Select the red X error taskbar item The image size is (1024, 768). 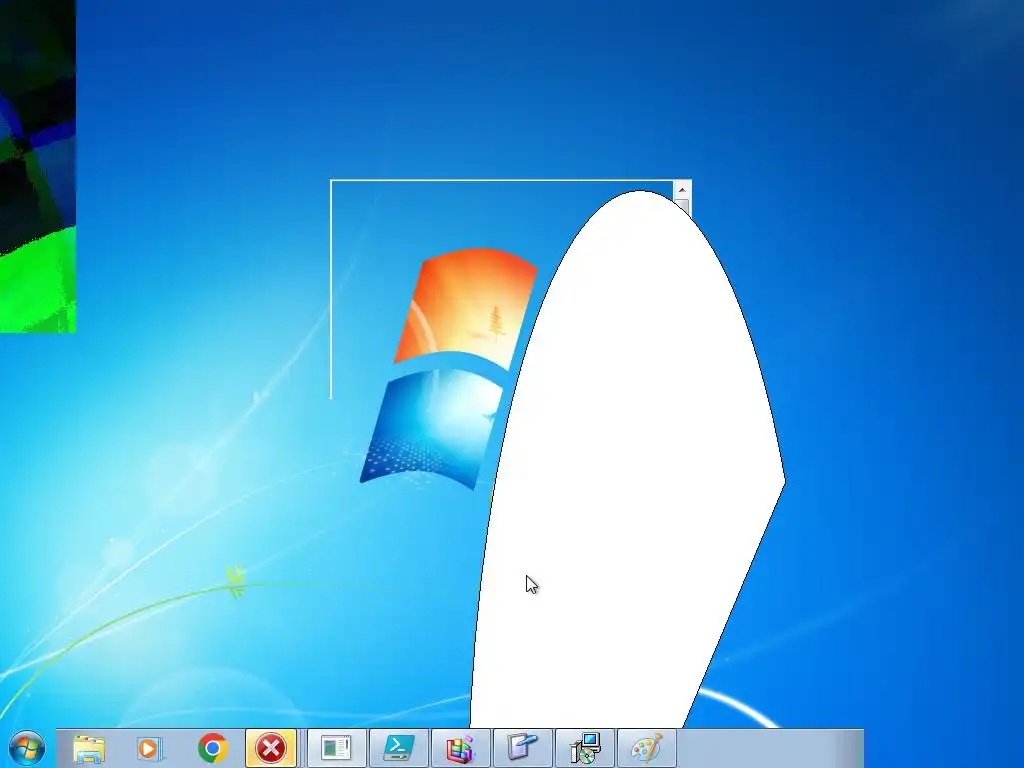pos(271,748)
